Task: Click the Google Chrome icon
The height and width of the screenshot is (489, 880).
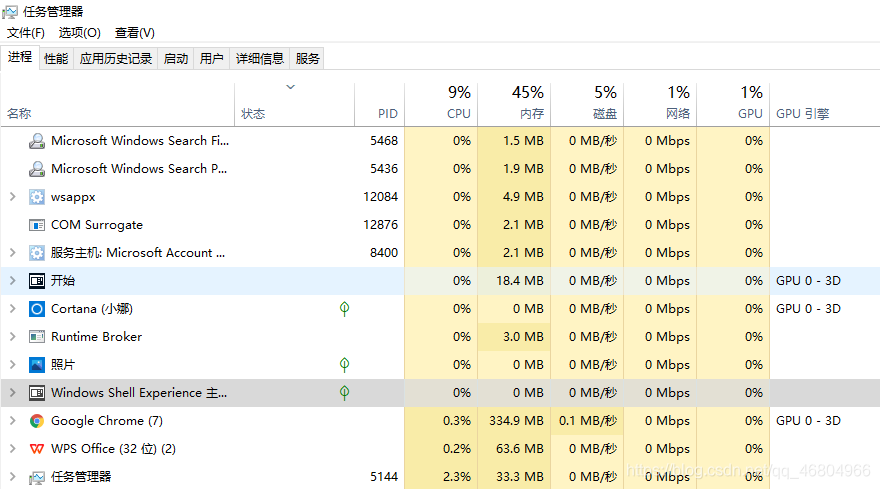Action: [x=36, y=421]
